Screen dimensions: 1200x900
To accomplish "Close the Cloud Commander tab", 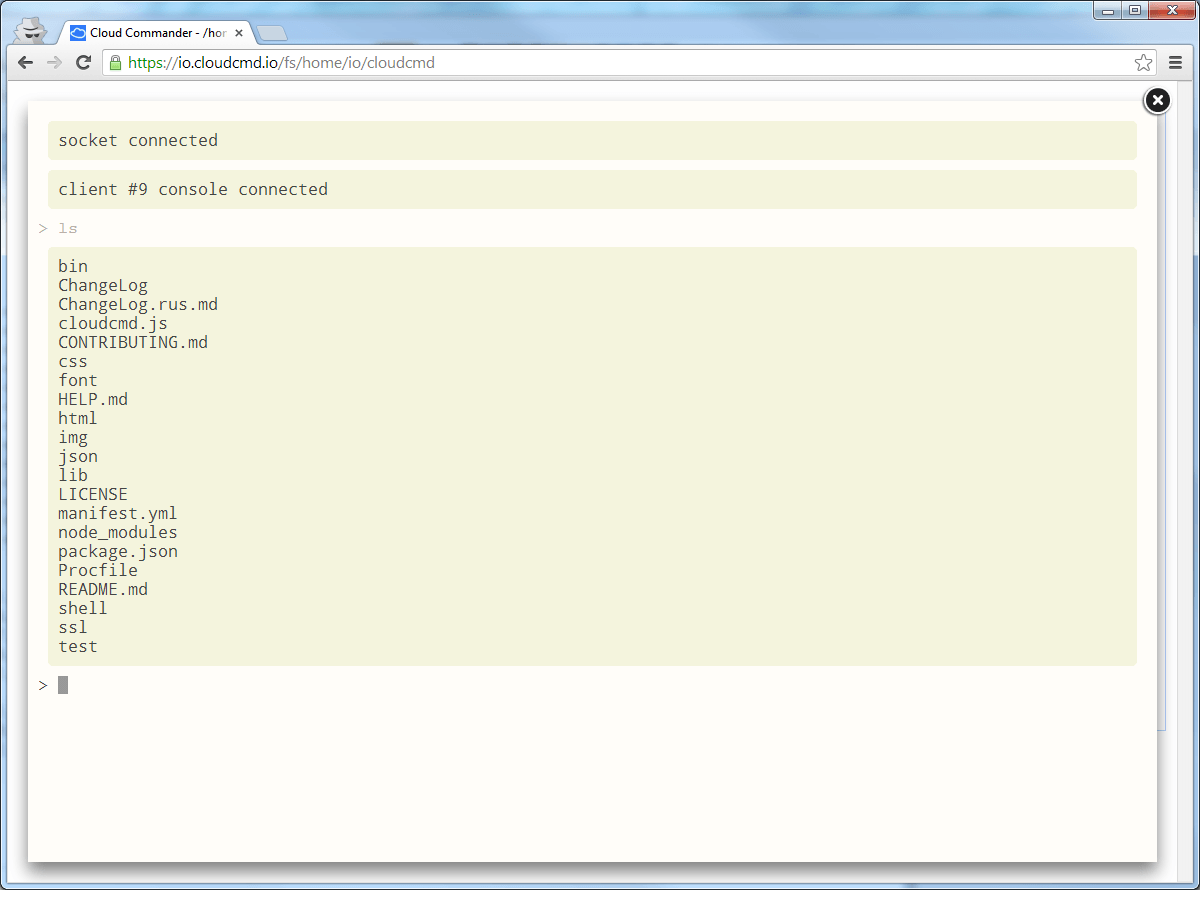I will tap(239, 33).
